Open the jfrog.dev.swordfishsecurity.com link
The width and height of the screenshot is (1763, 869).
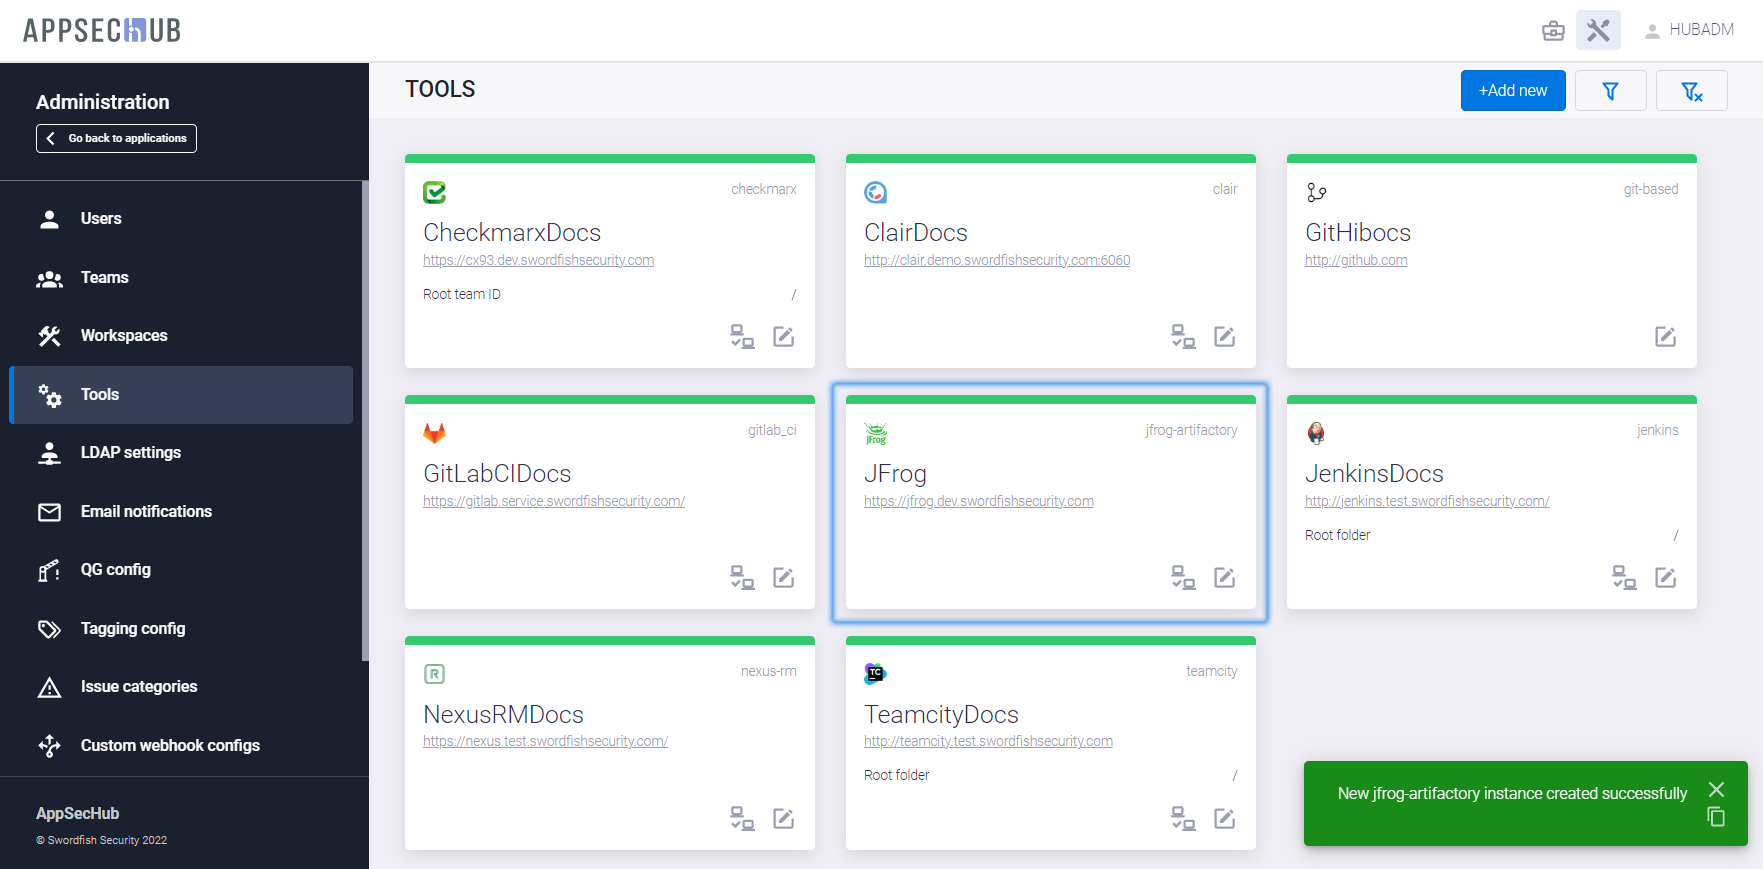(x=978, y=501)
